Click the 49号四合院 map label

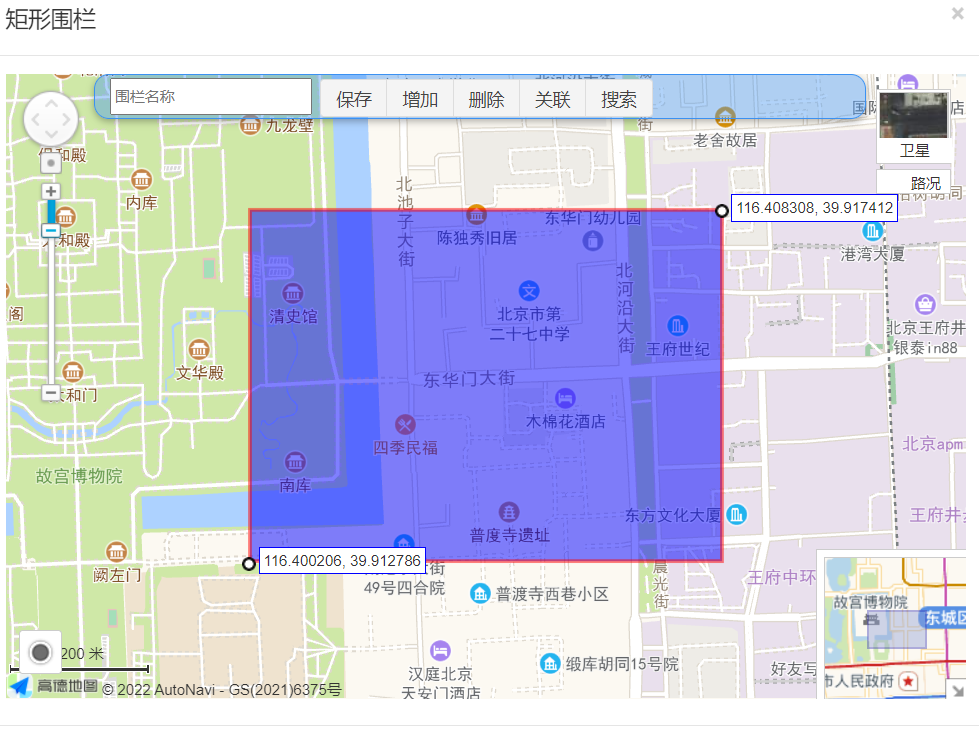(405, 588)
